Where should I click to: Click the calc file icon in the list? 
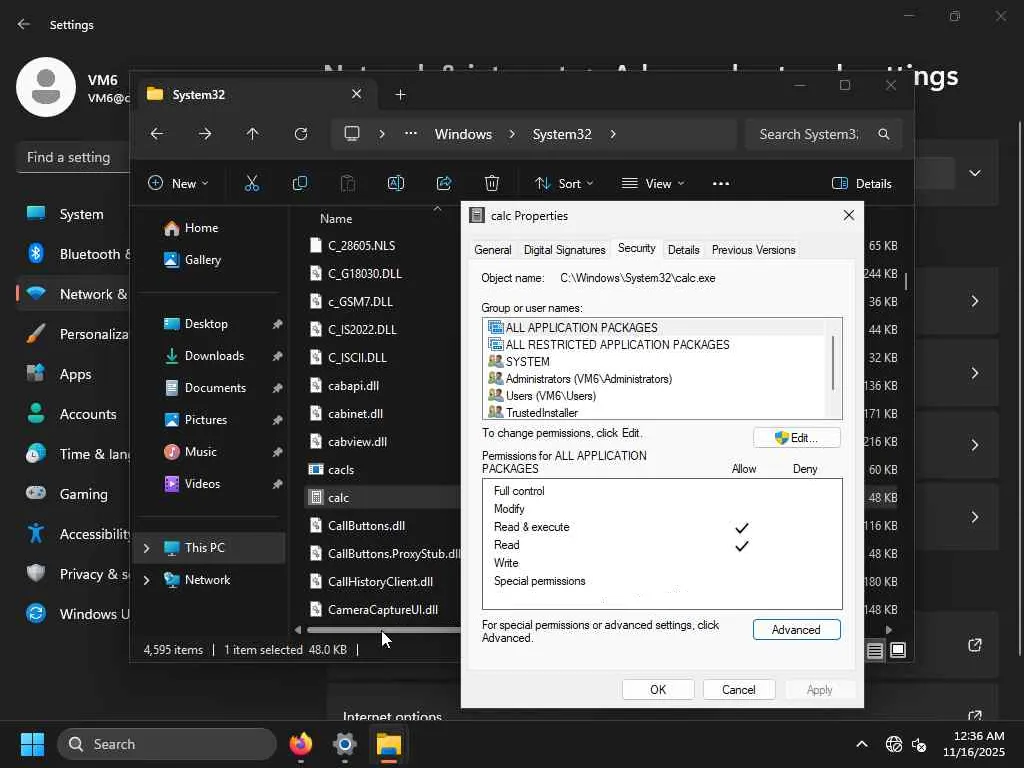tap(316, 498)
